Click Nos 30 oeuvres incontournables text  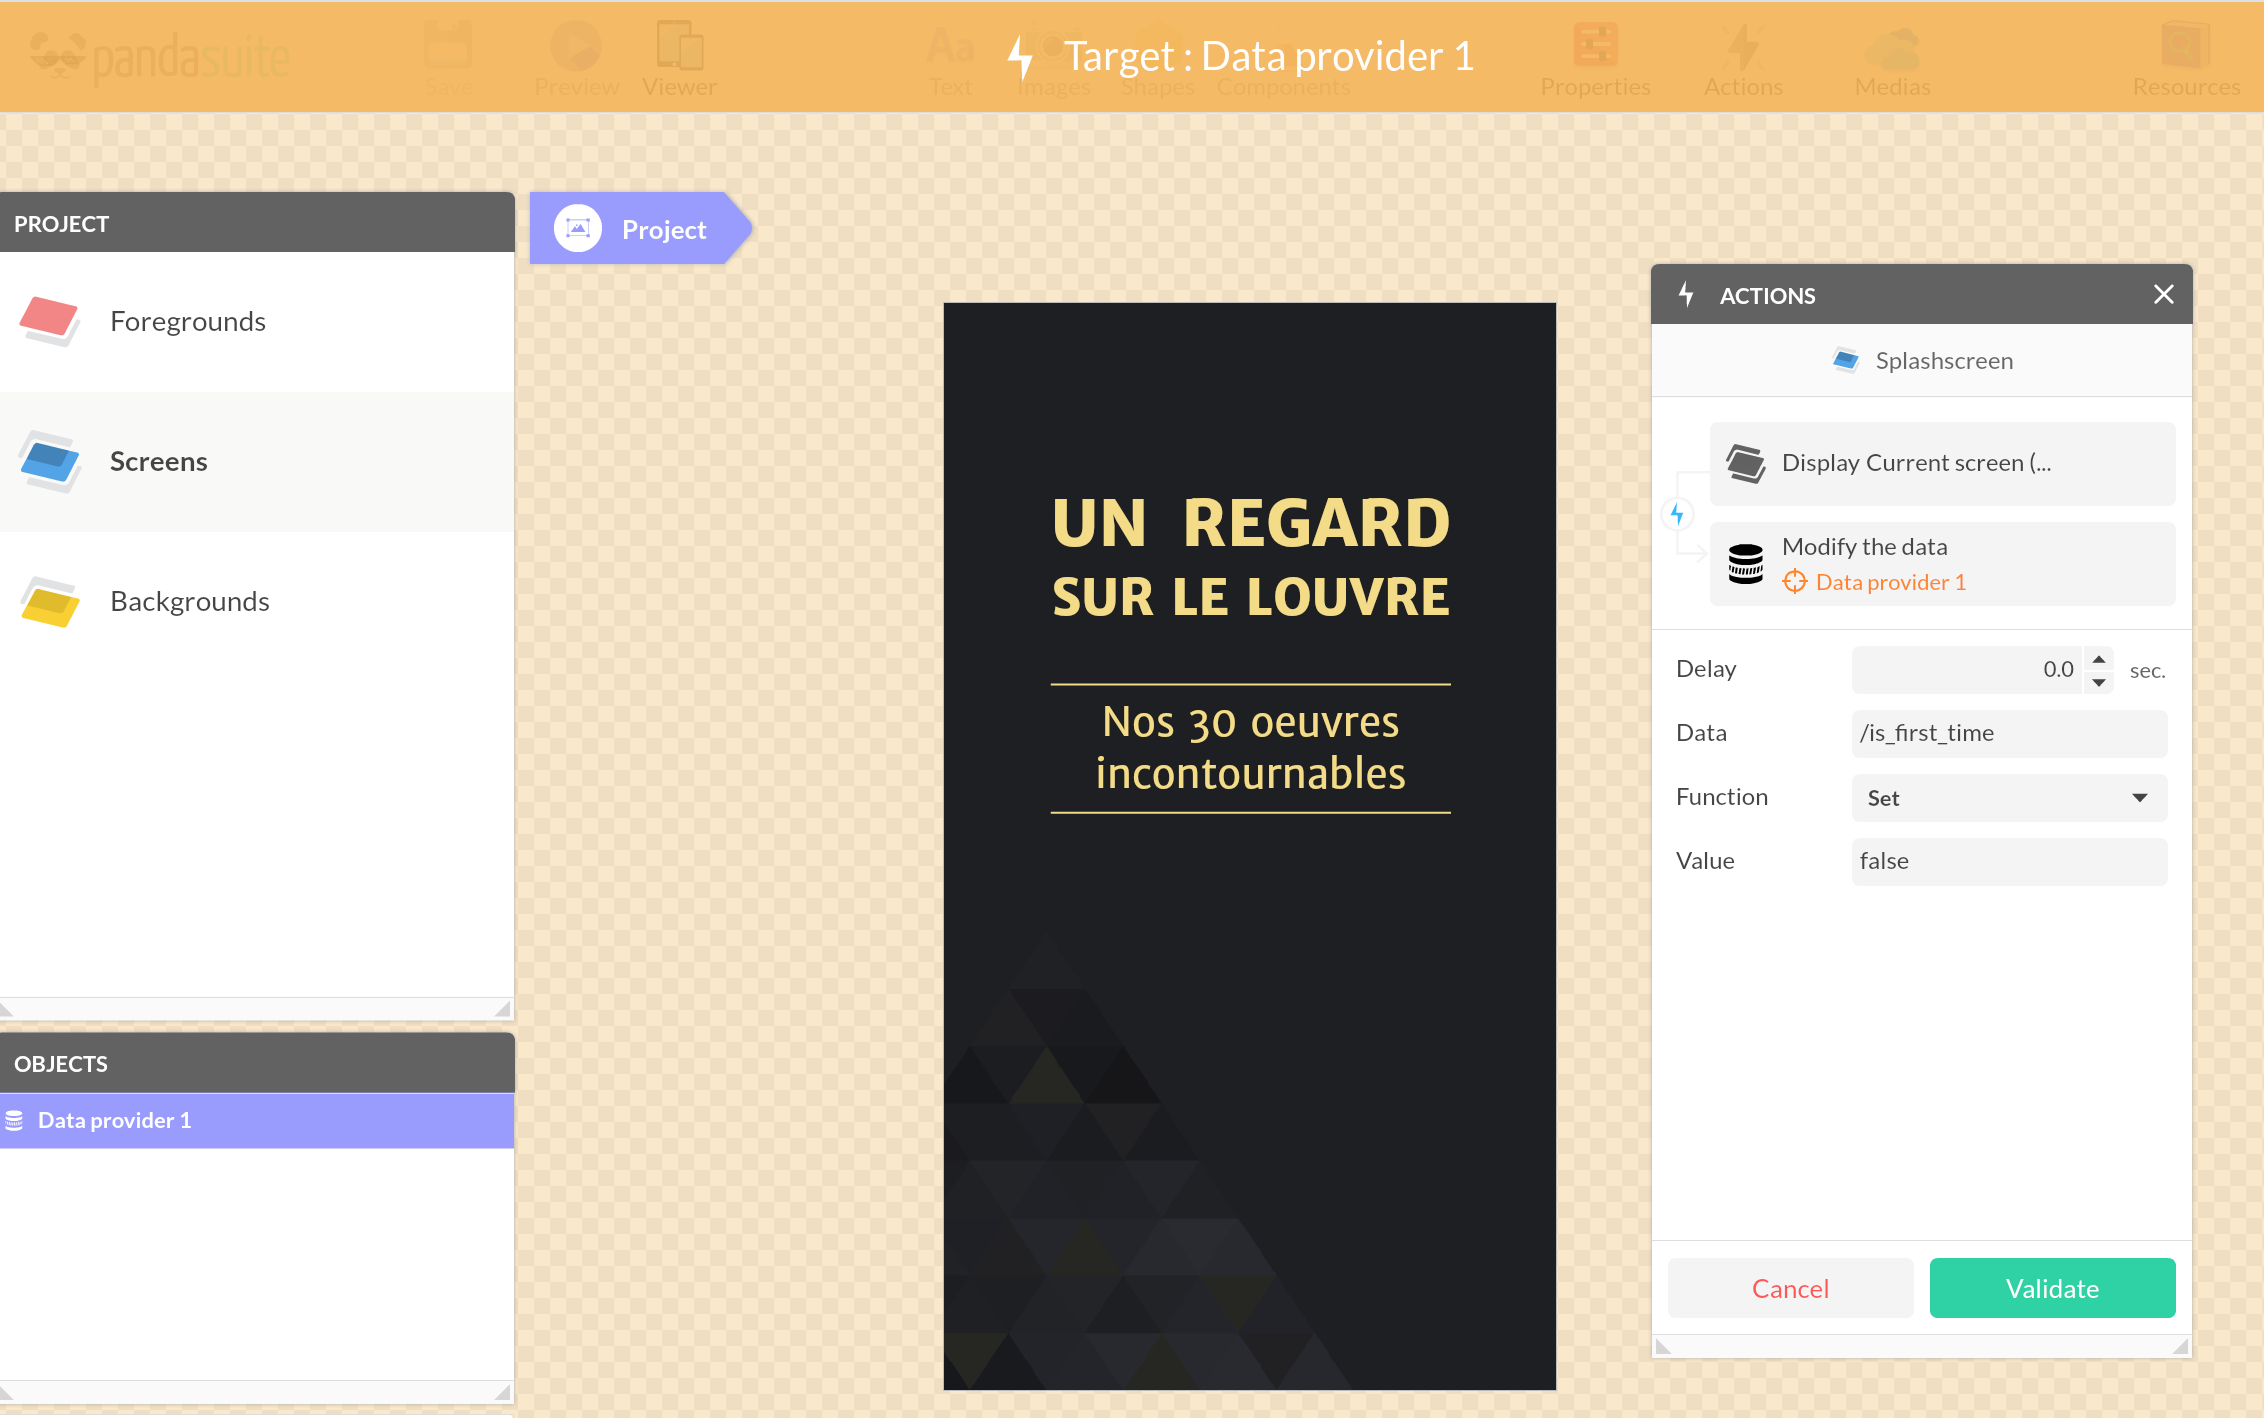pos(1250,747)
